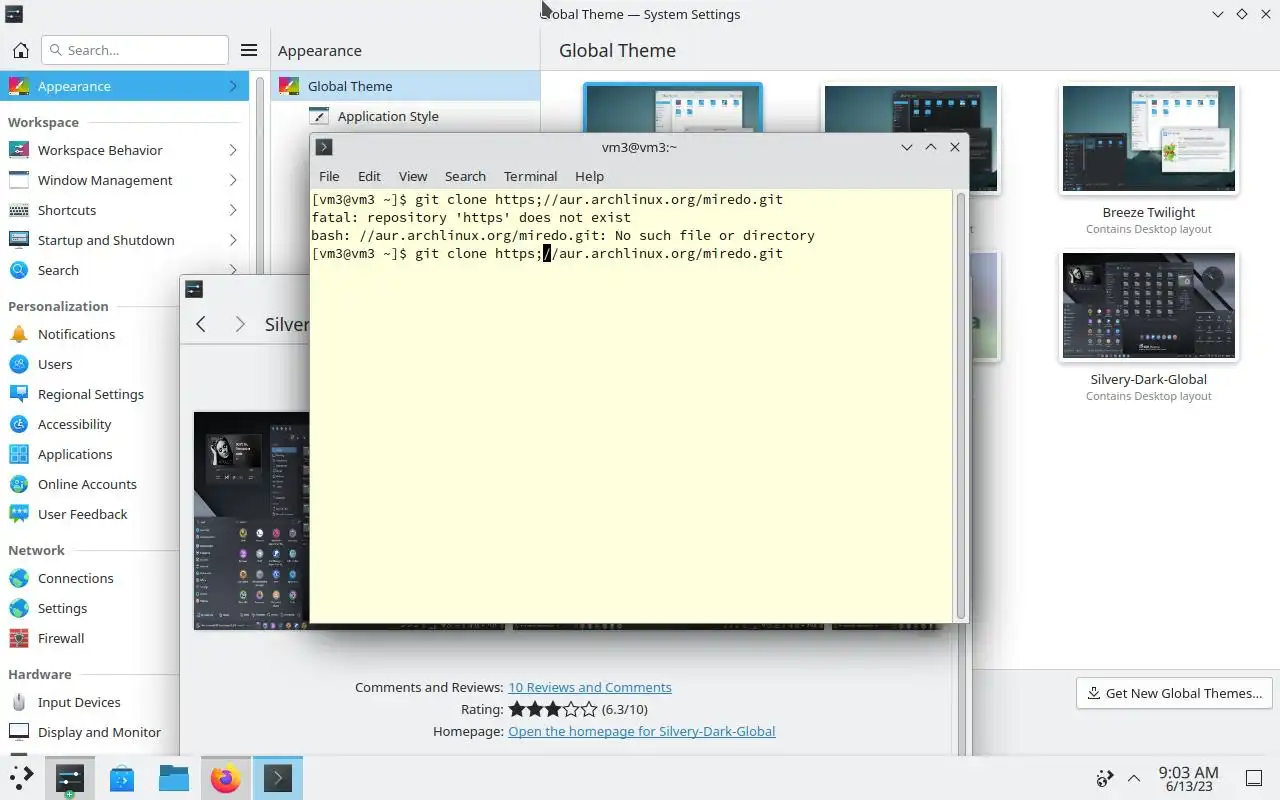
Task: Expand Workspace Behavior chevron
Action: coord(233,150)
